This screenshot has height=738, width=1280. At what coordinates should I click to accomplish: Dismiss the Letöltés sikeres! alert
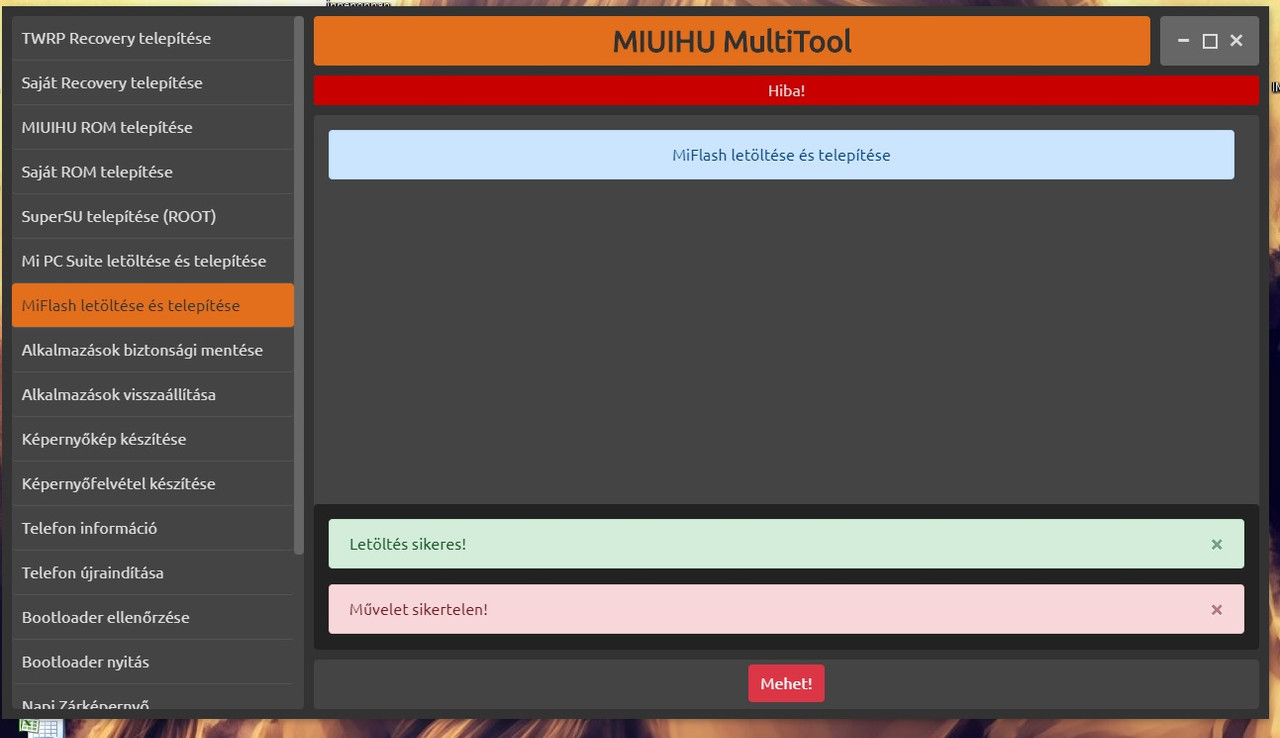click(x=1217, y=544)
